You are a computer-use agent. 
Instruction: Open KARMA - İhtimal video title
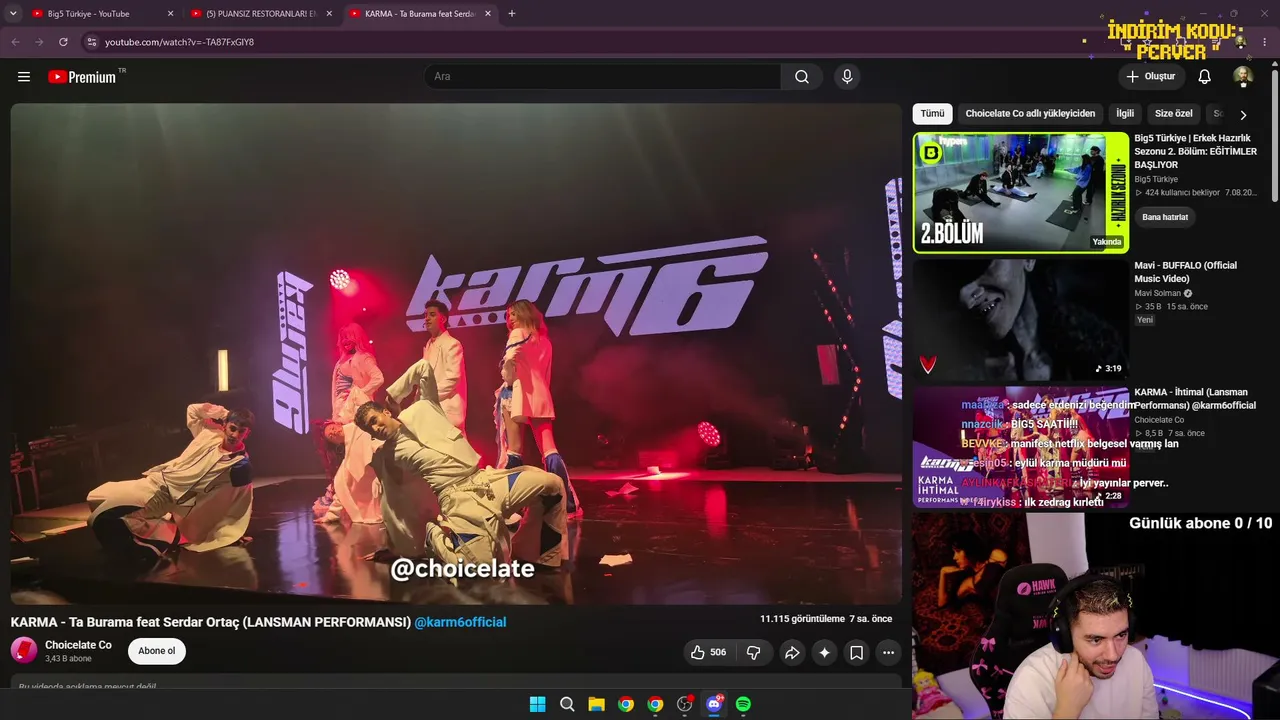[x=1195, y=399]
